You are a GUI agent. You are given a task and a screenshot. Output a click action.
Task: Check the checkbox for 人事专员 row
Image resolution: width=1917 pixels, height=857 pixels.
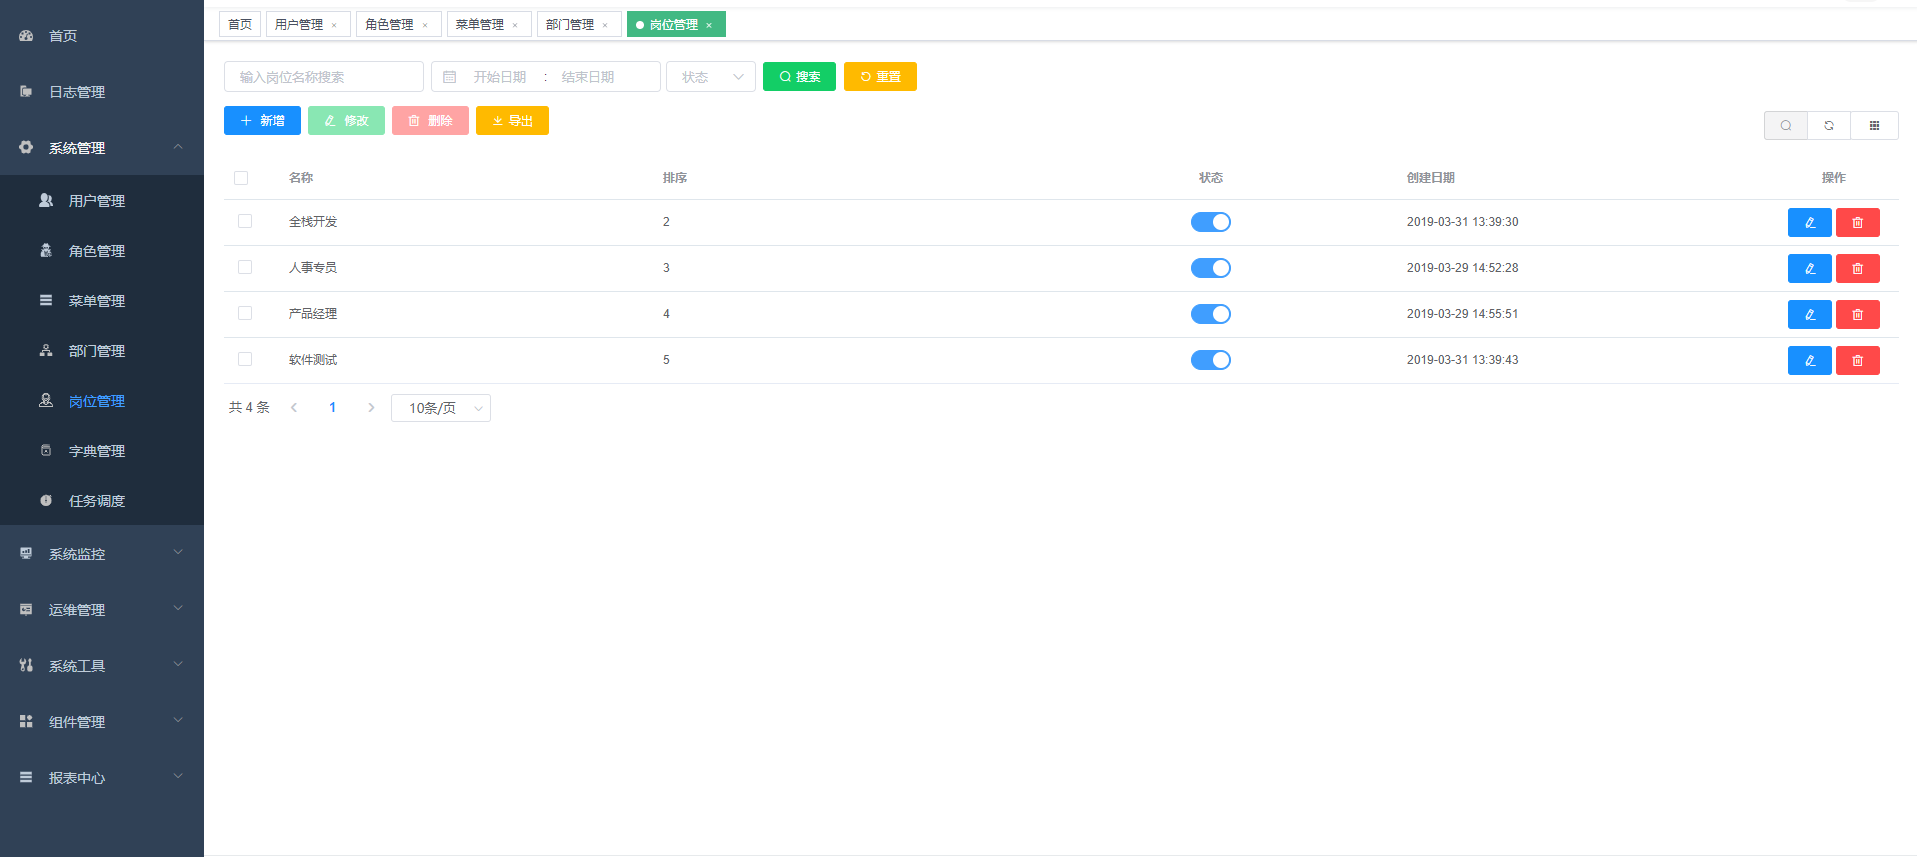(245, 267)
